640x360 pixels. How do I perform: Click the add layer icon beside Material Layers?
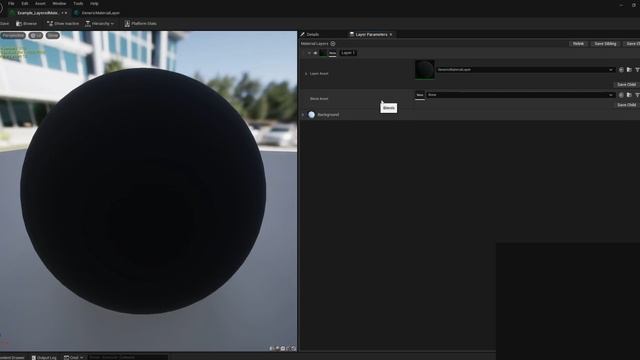click(333, 44)
